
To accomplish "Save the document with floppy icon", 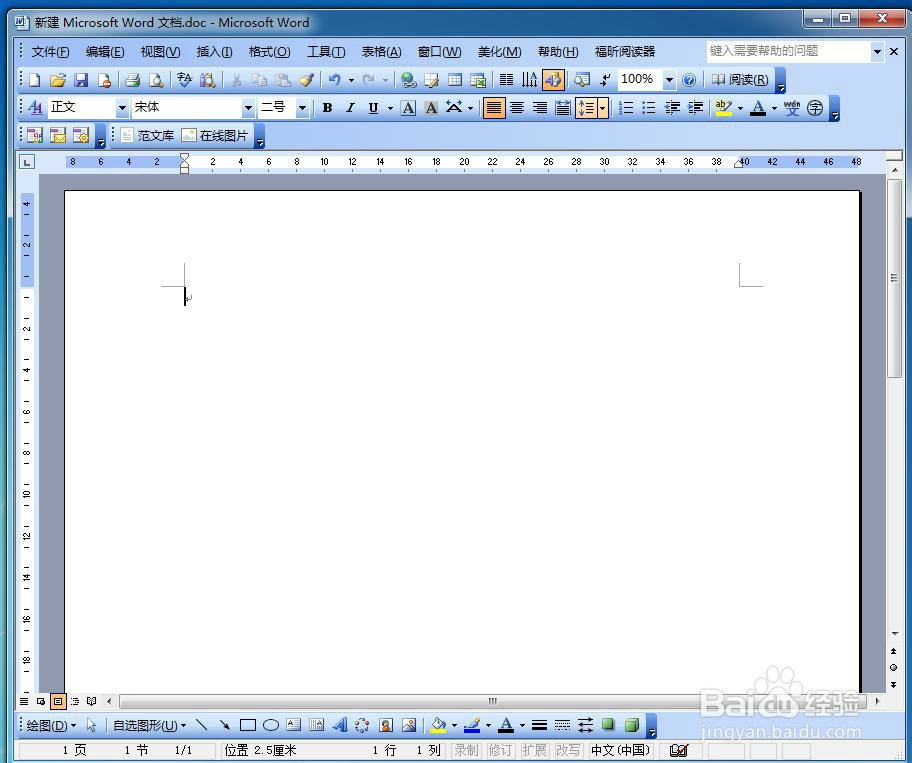I will click(81, 80).
